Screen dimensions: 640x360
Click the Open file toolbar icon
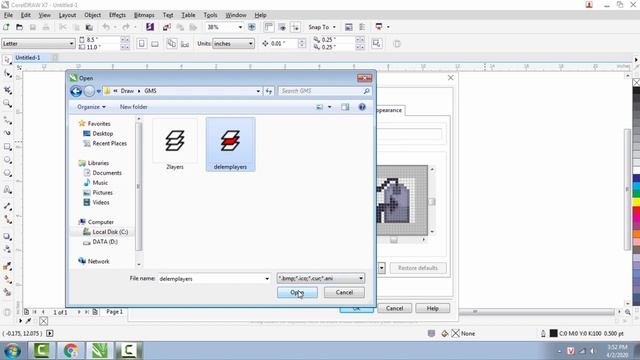pyautogui.click(x=19, y=27)
